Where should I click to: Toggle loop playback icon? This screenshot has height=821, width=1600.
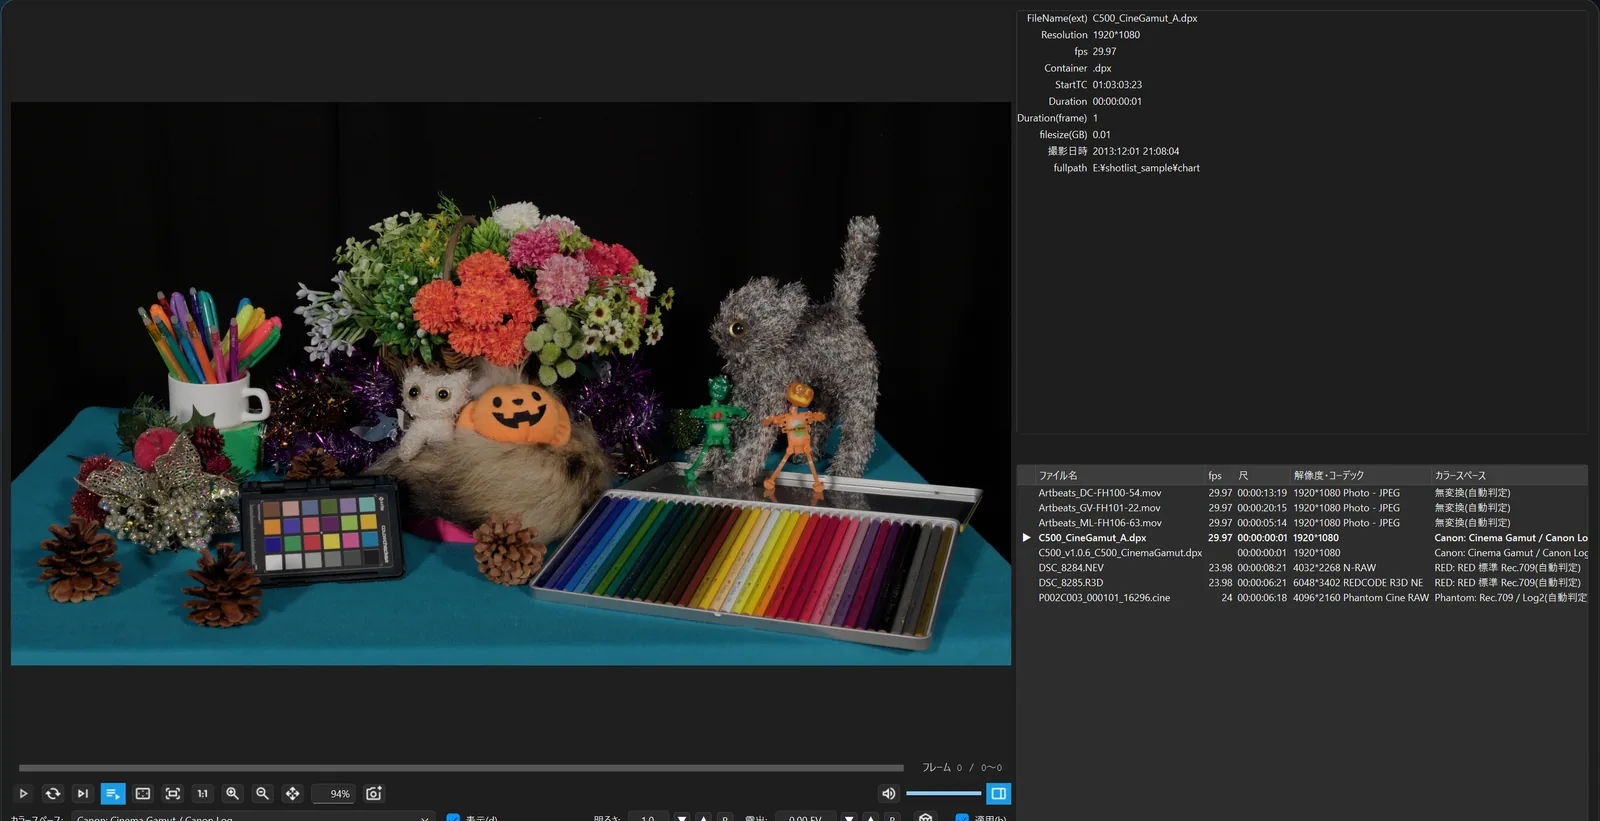(53, 794)
